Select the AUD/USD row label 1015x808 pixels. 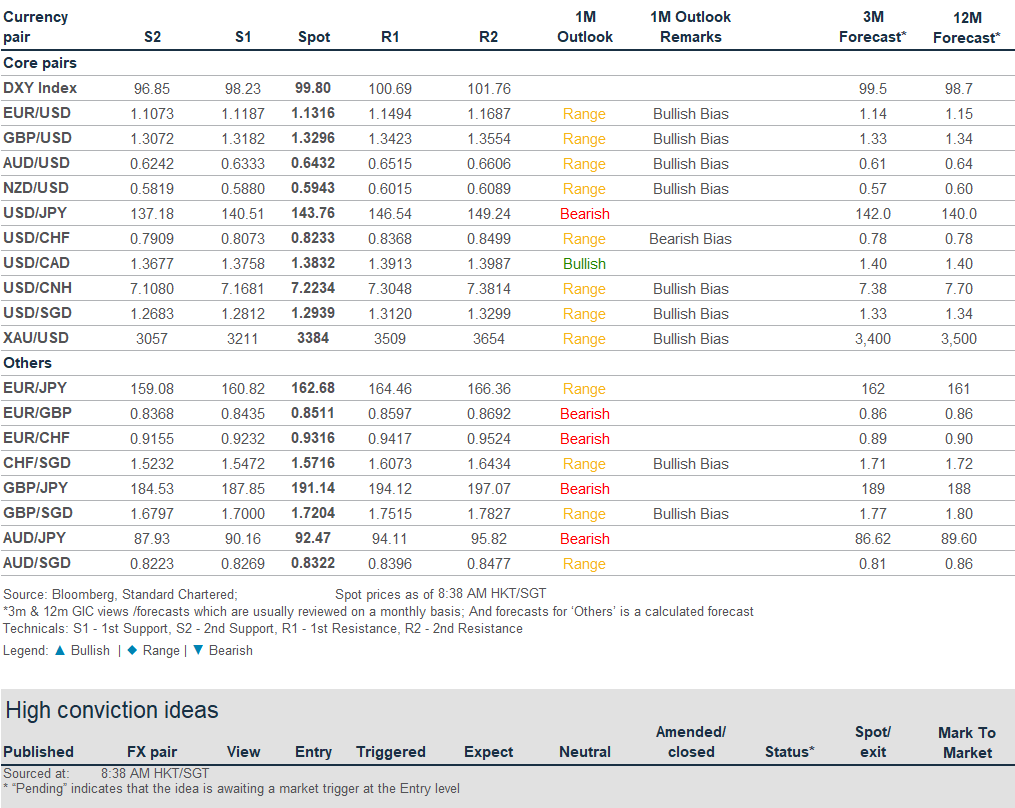click(x=36, y=163)
